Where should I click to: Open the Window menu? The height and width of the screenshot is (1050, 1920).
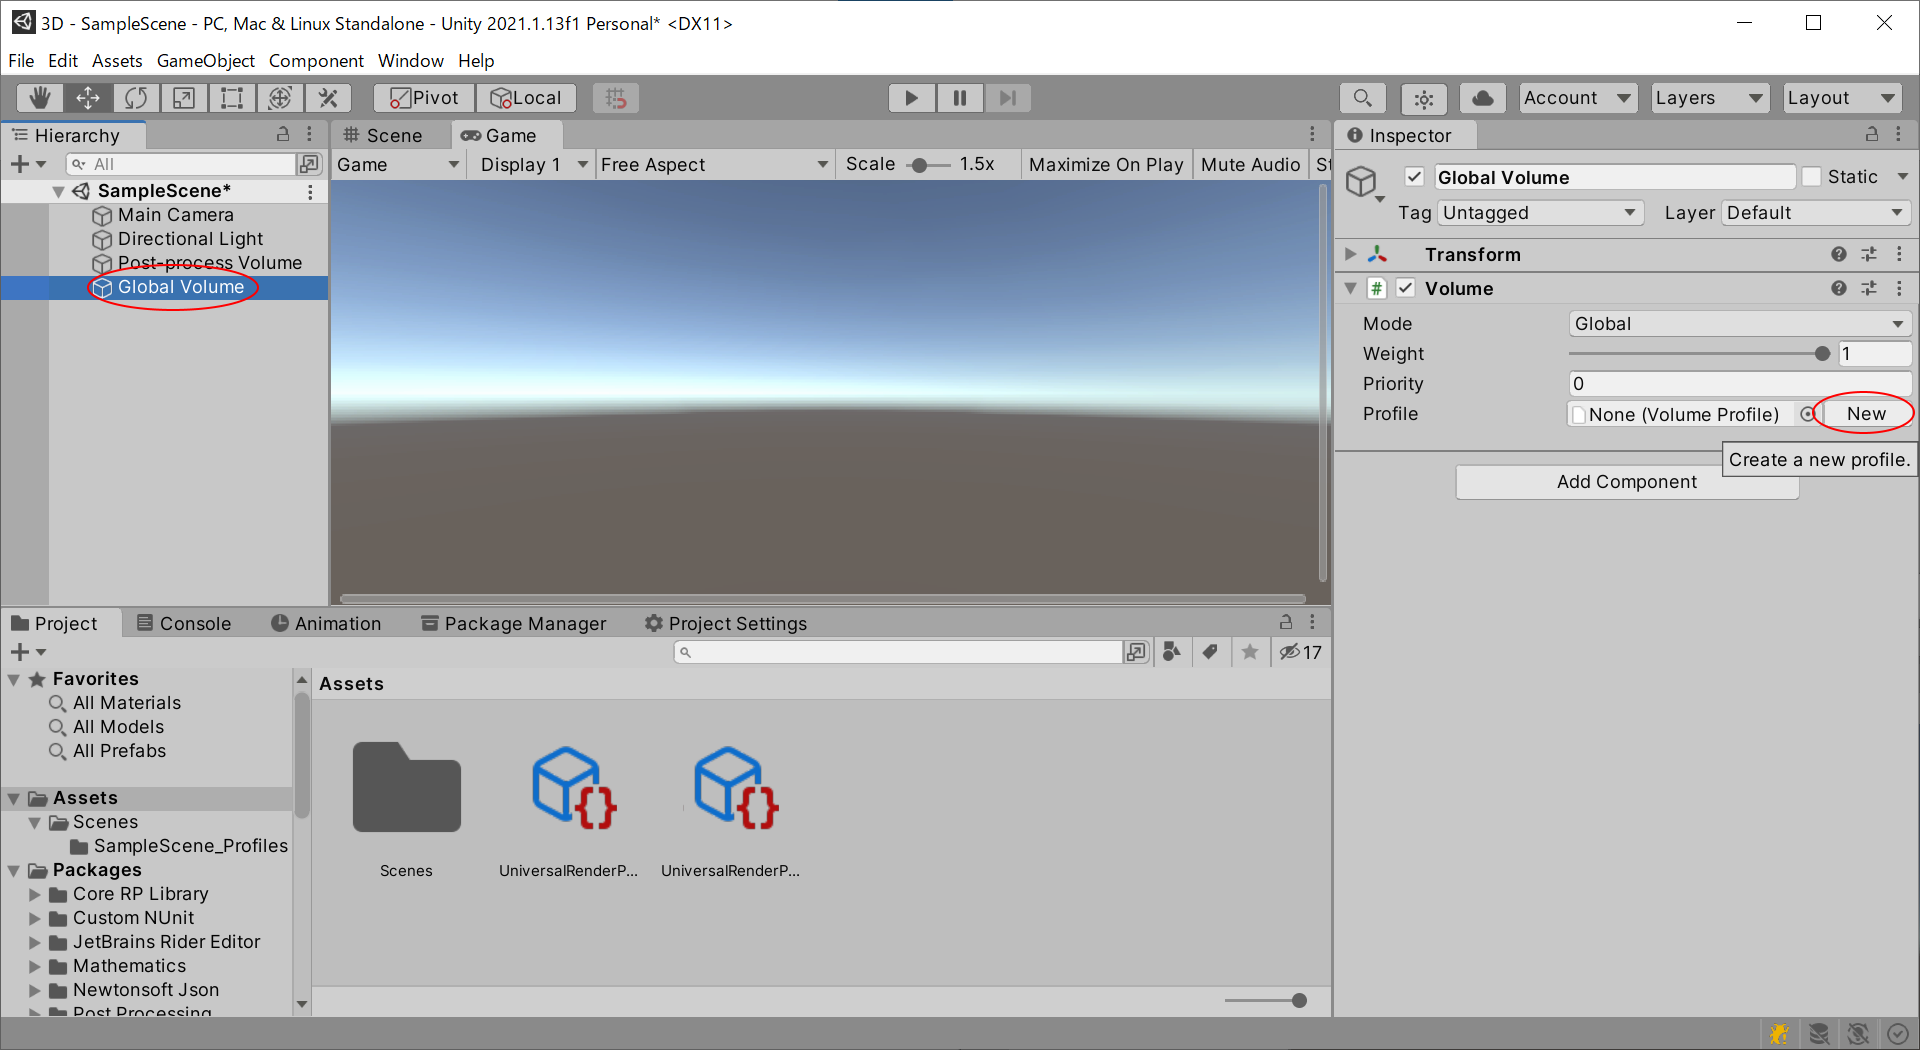(x=410, y=61)
